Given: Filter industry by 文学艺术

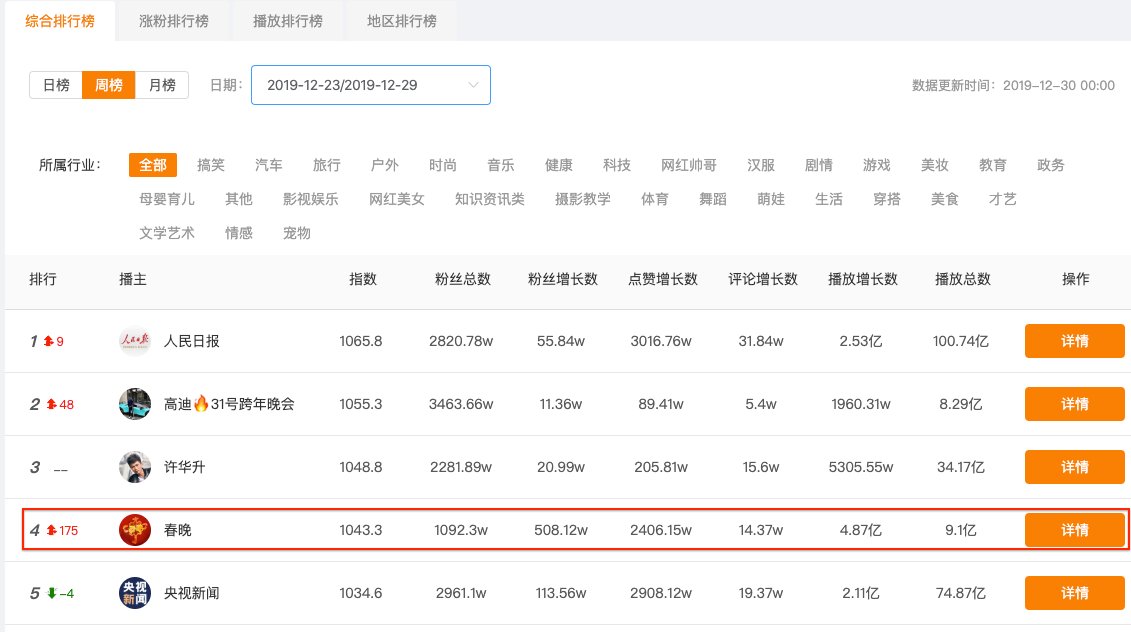Looking at the screenshot, I should click(167, 233).
